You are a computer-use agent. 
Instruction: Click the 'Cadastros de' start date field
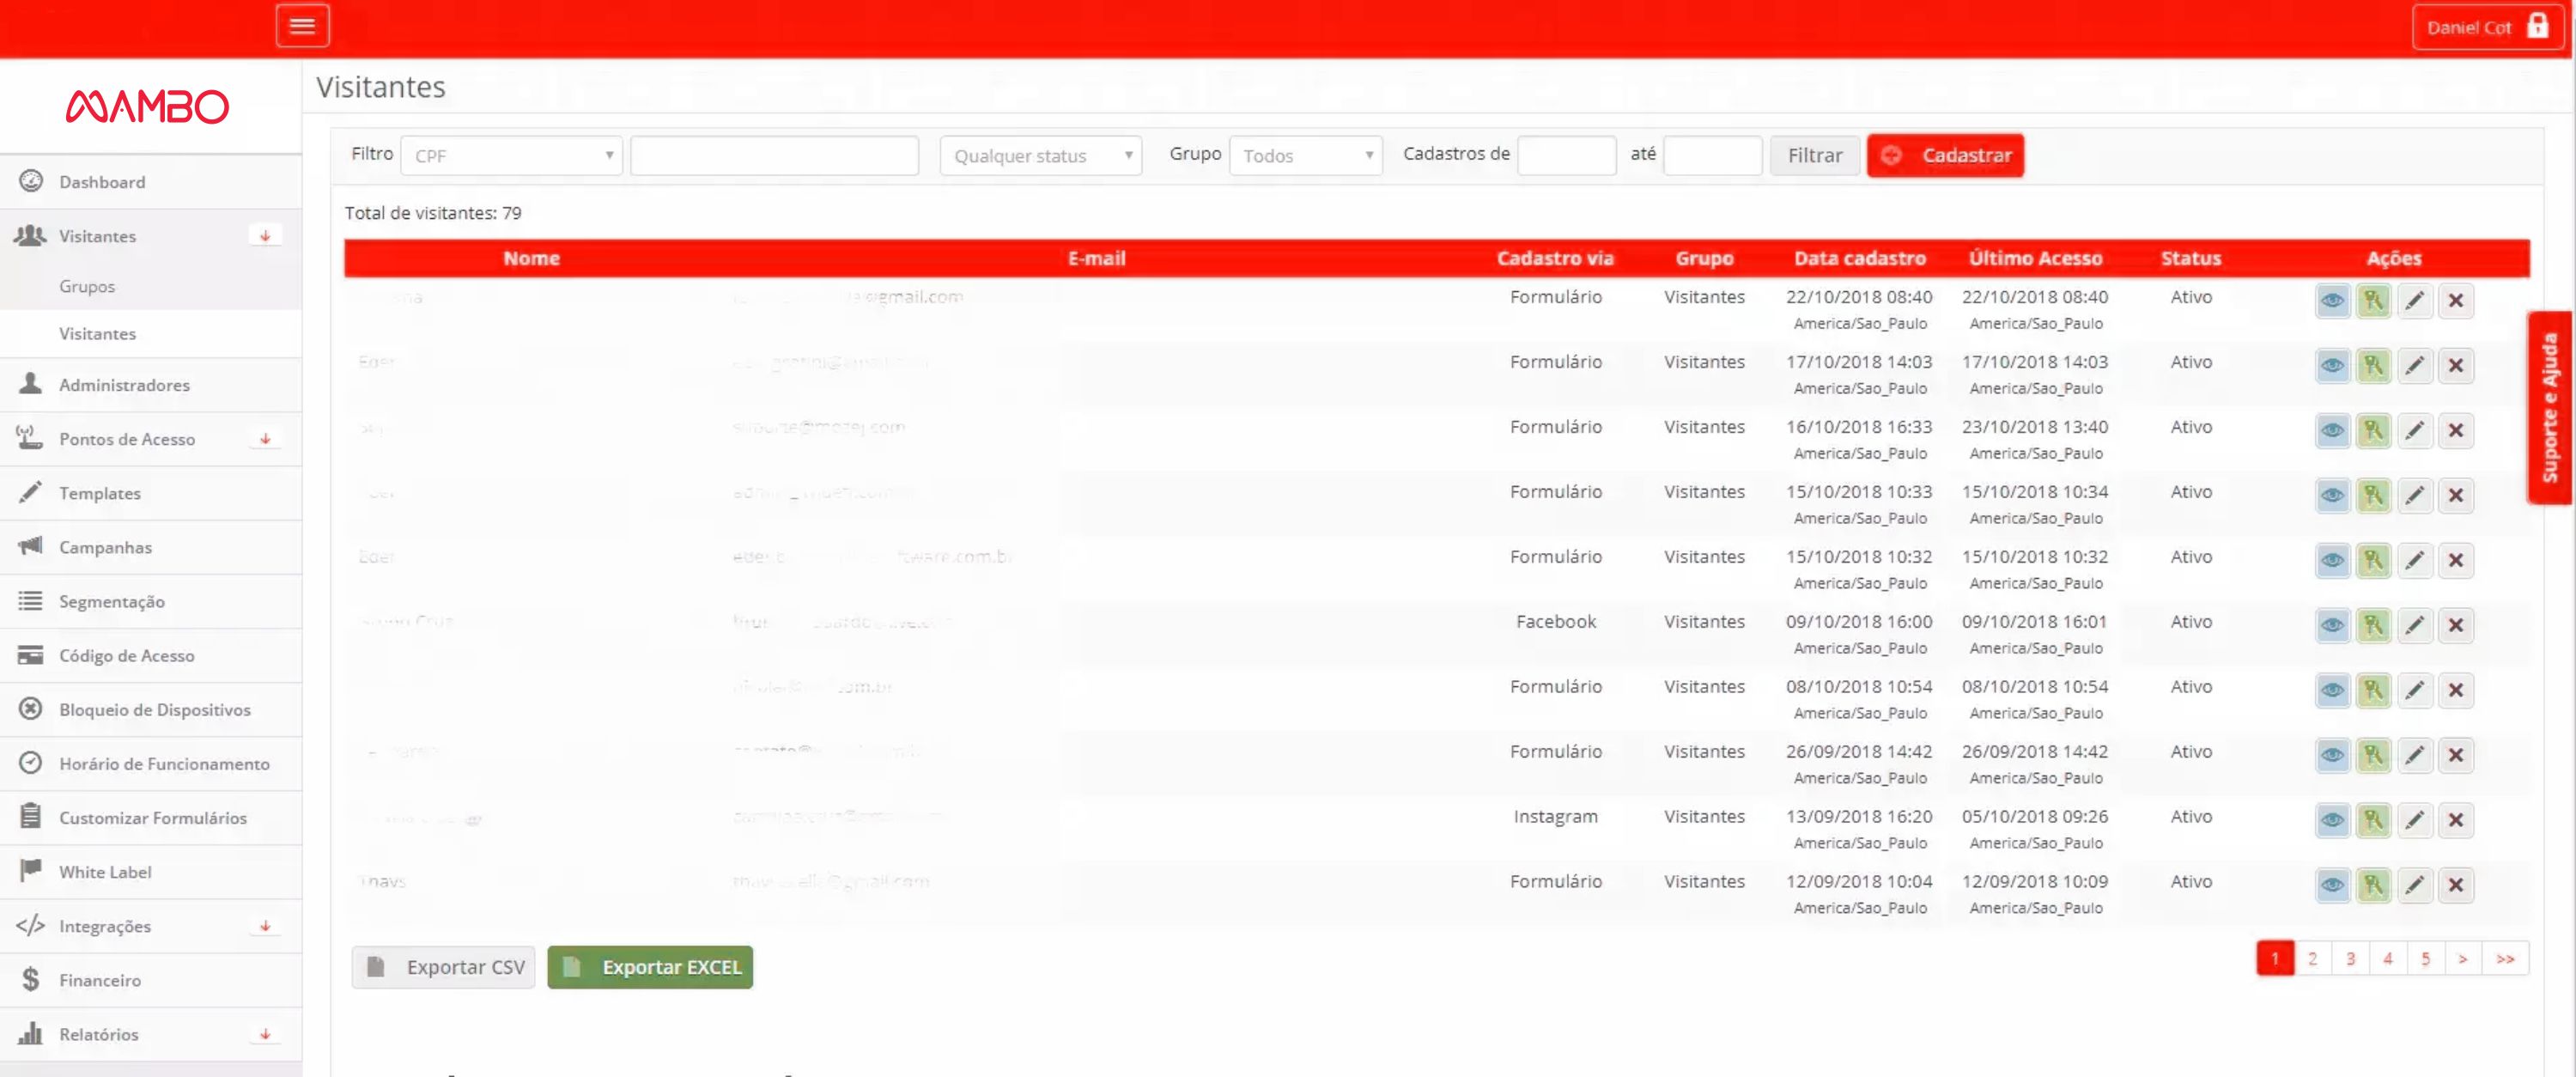[1566, 156]
